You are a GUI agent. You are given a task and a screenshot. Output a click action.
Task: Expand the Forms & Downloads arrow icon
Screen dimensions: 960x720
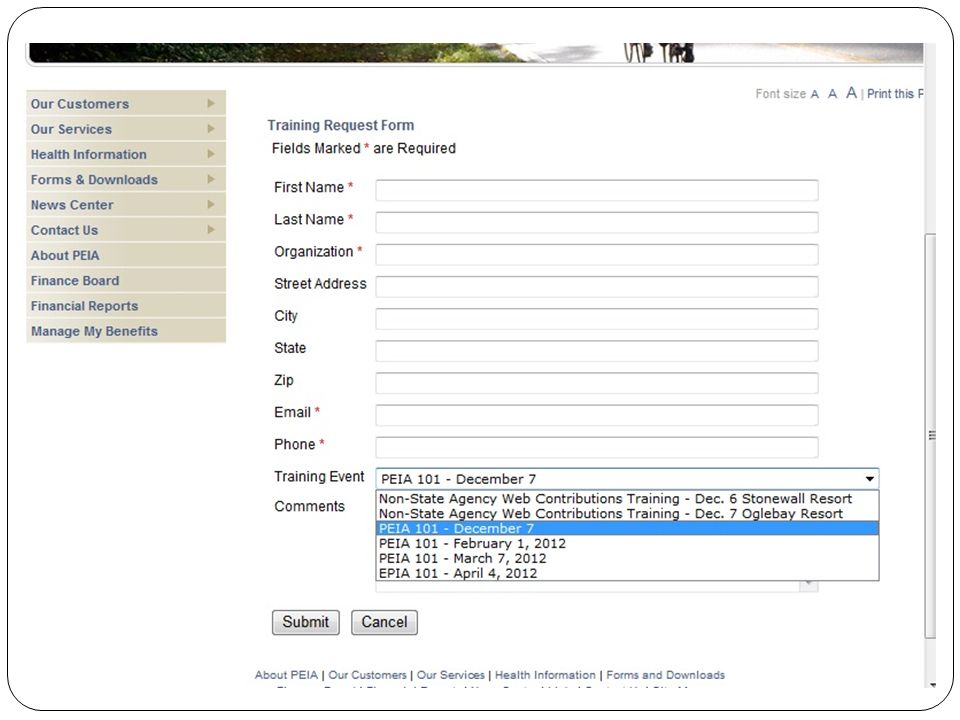coord(211,179)
